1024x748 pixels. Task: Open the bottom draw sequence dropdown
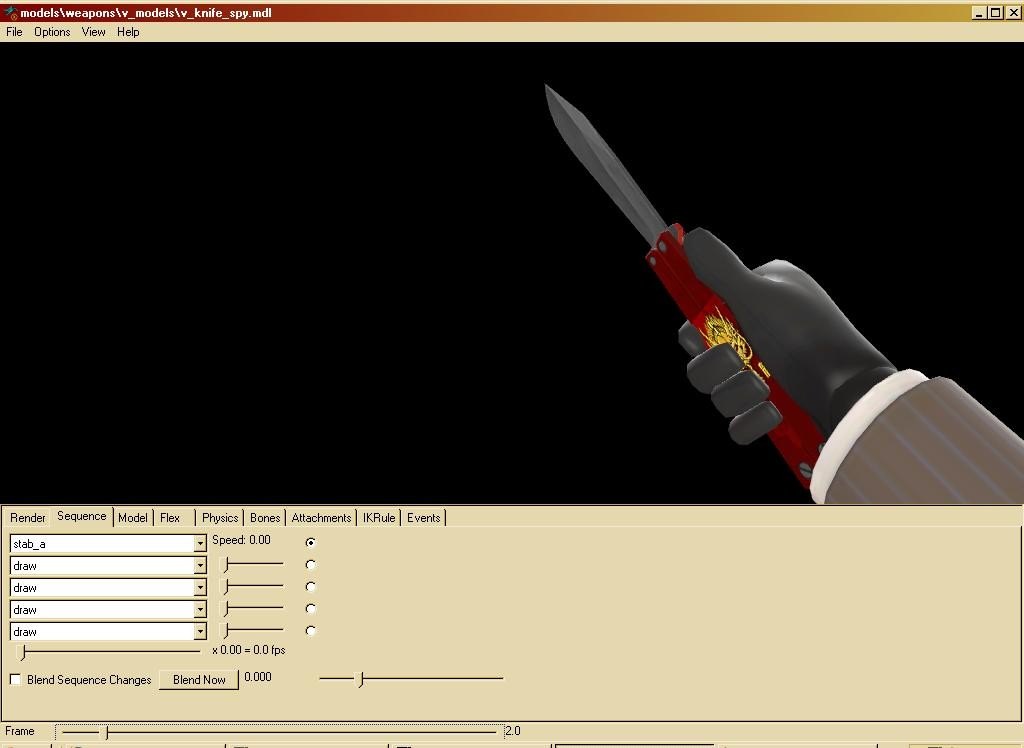pyautogui.click(x=199, y=632)
